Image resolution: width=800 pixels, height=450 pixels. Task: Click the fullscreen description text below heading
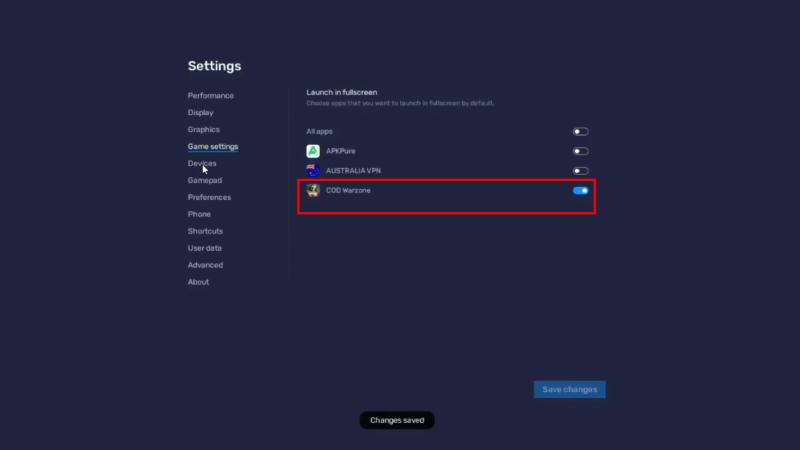point(400,103)
